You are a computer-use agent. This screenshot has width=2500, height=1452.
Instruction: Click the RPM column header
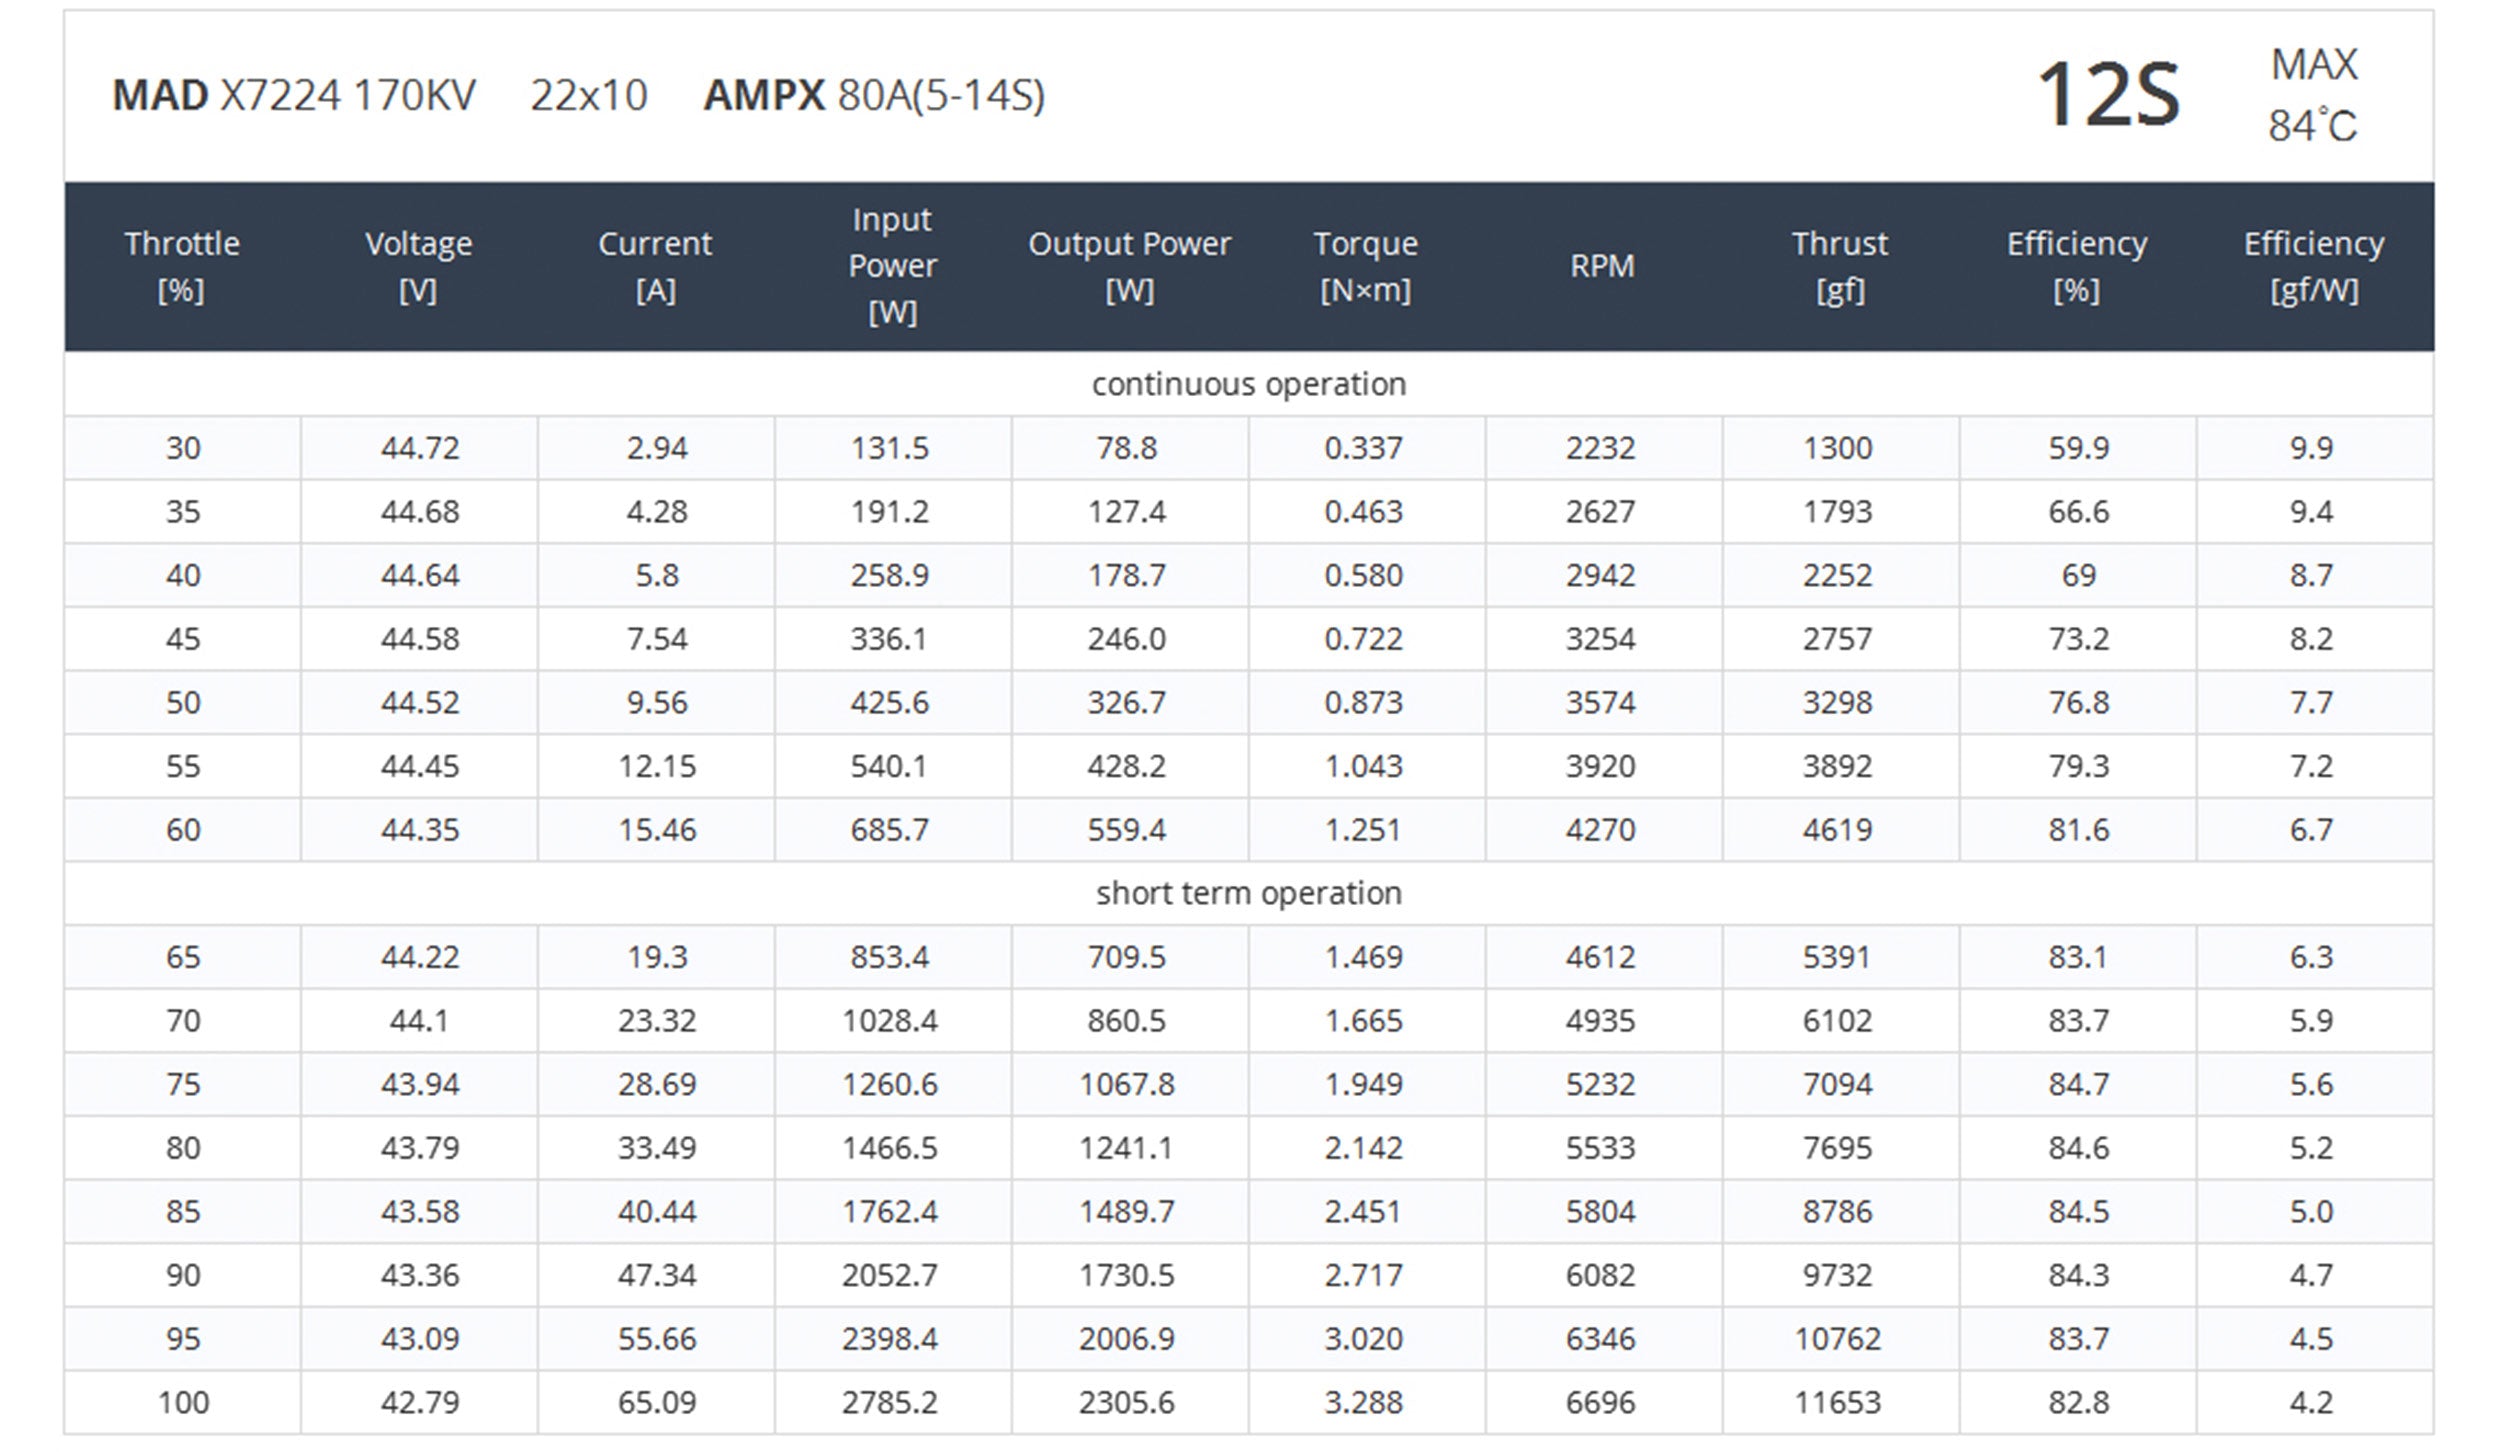1602,266
